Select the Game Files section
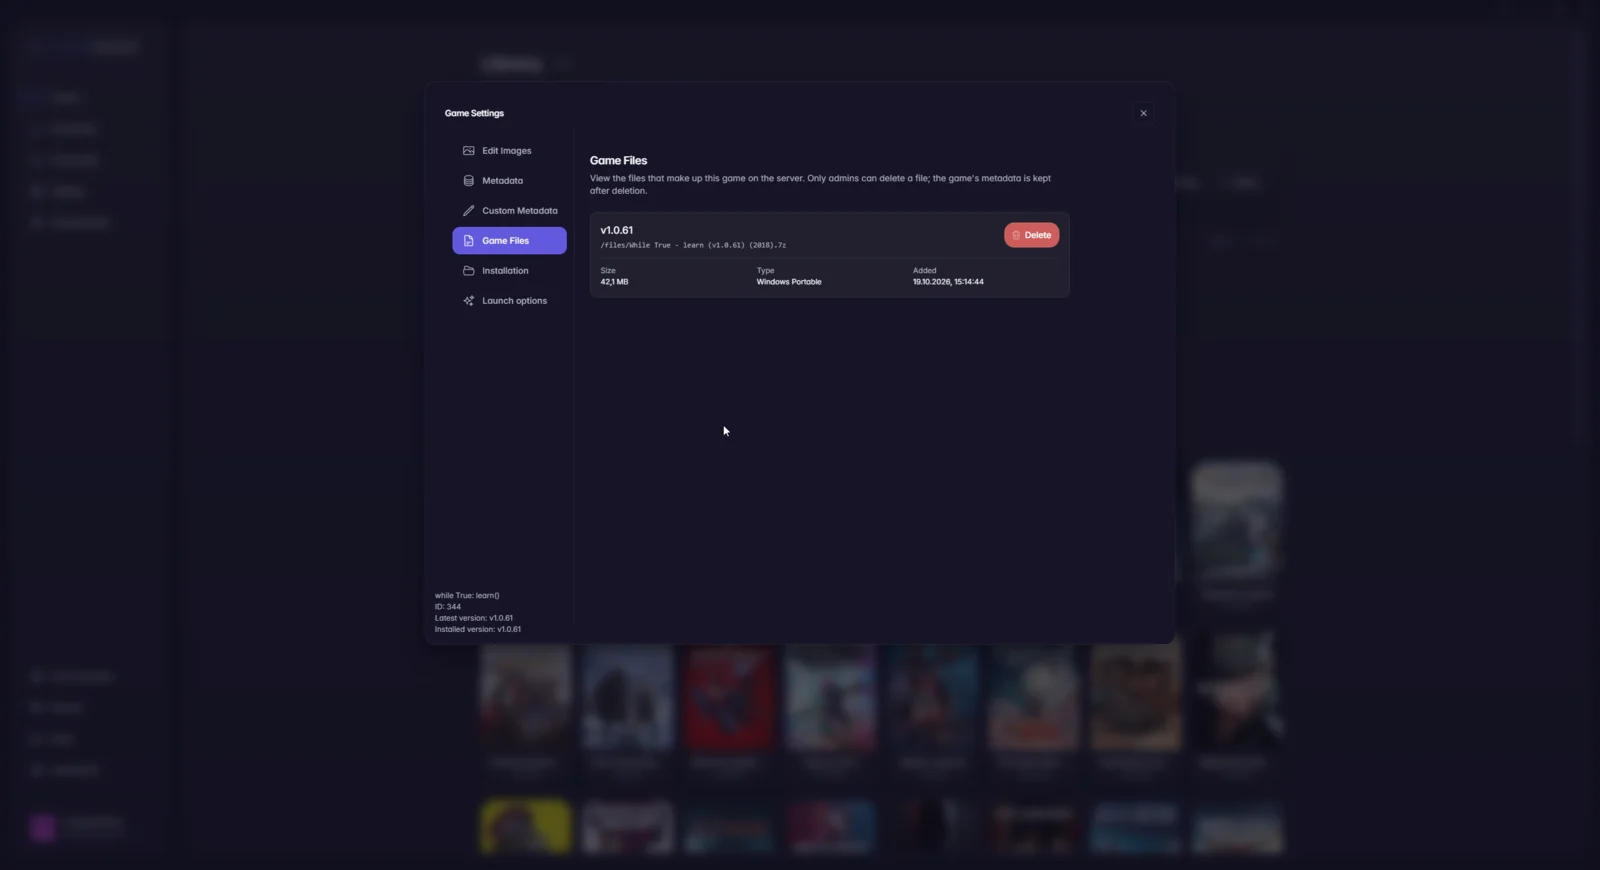This screenshot has width=1600, height=870. 509,241
